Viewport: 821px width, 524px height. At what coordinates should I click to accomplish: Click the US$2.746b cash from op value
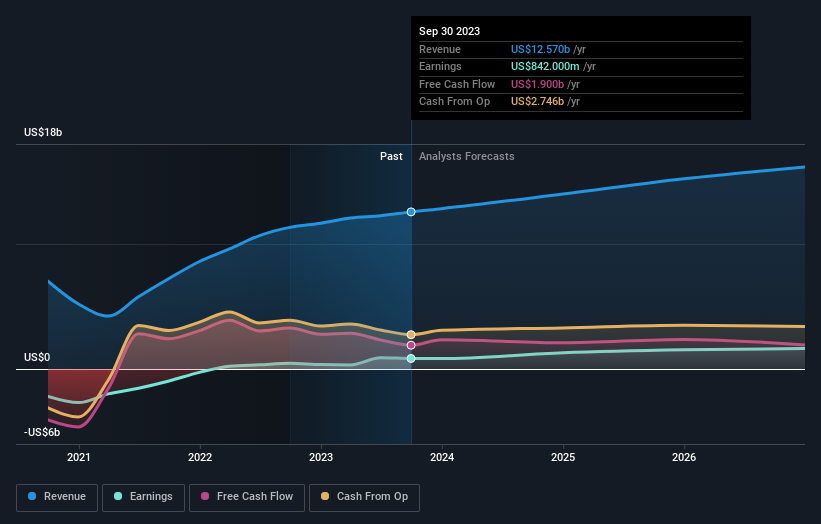537,102
